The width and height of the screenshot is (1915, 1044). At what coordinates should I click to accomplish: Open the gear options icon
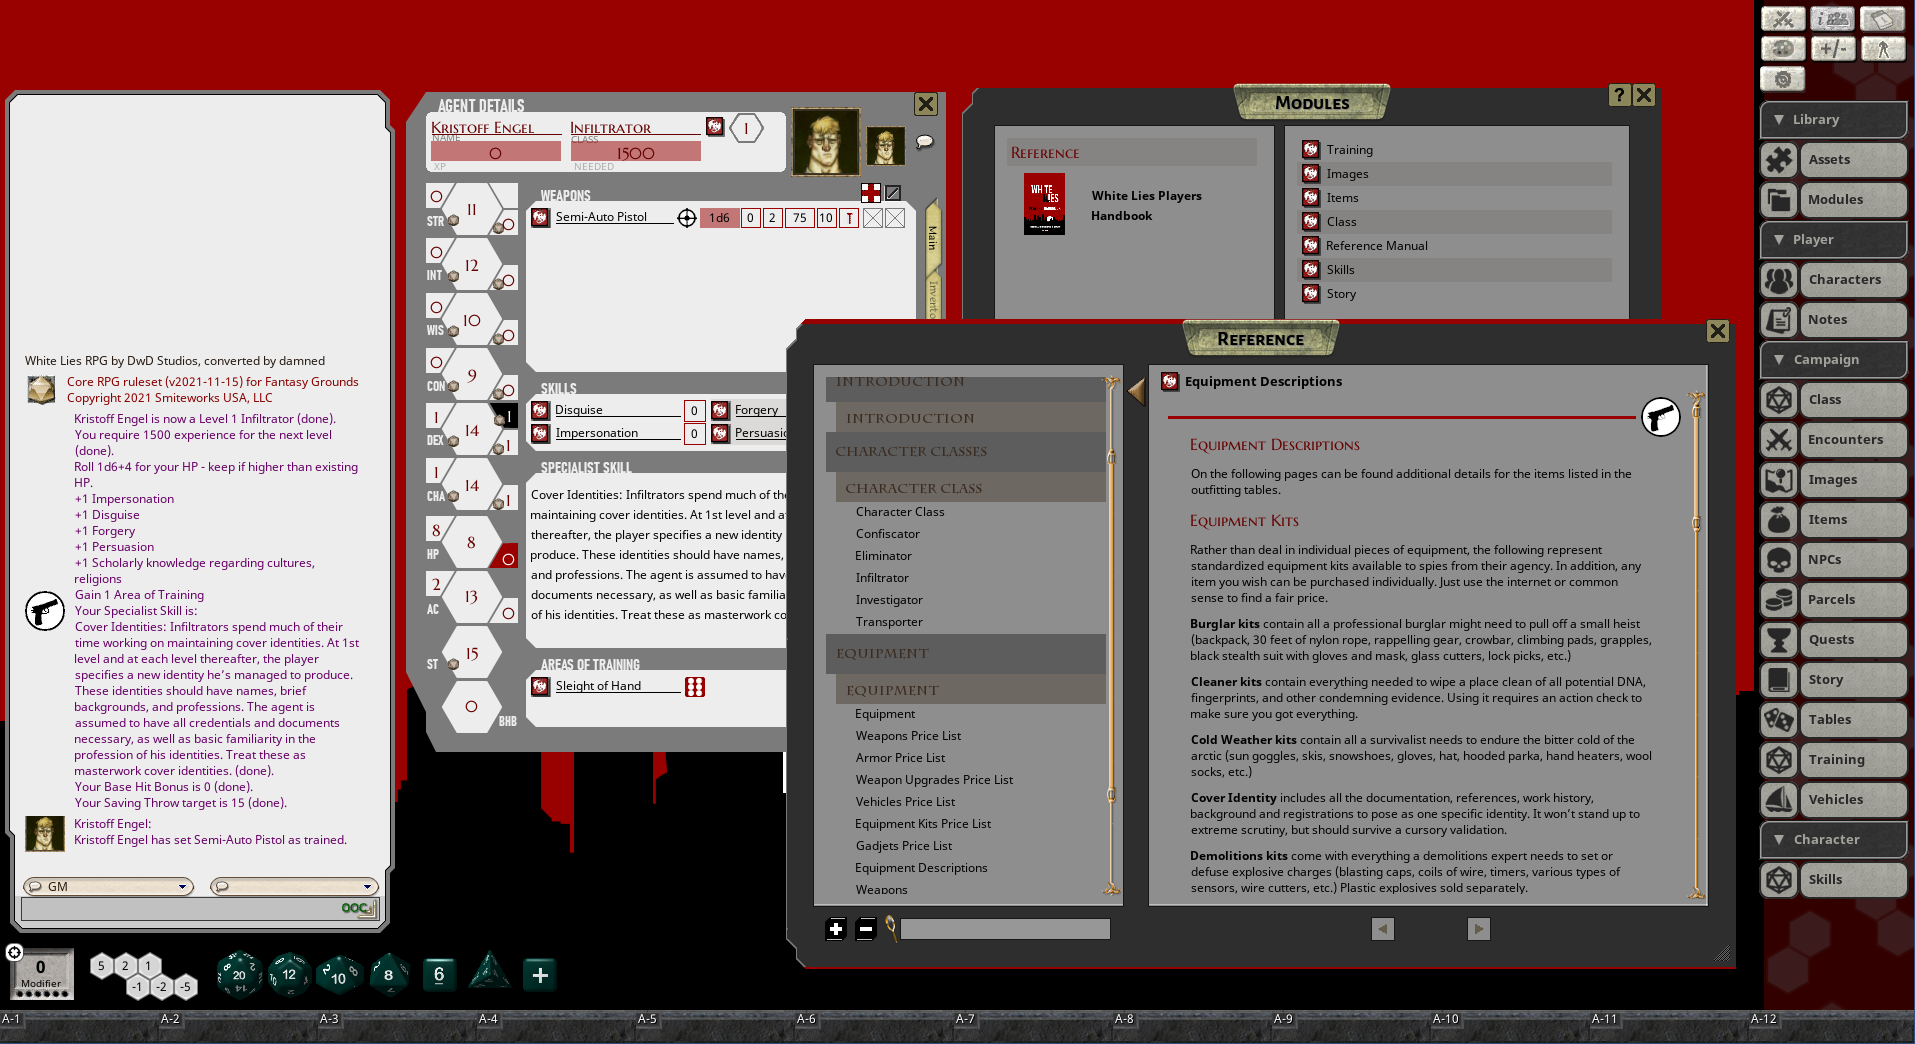1782,79
